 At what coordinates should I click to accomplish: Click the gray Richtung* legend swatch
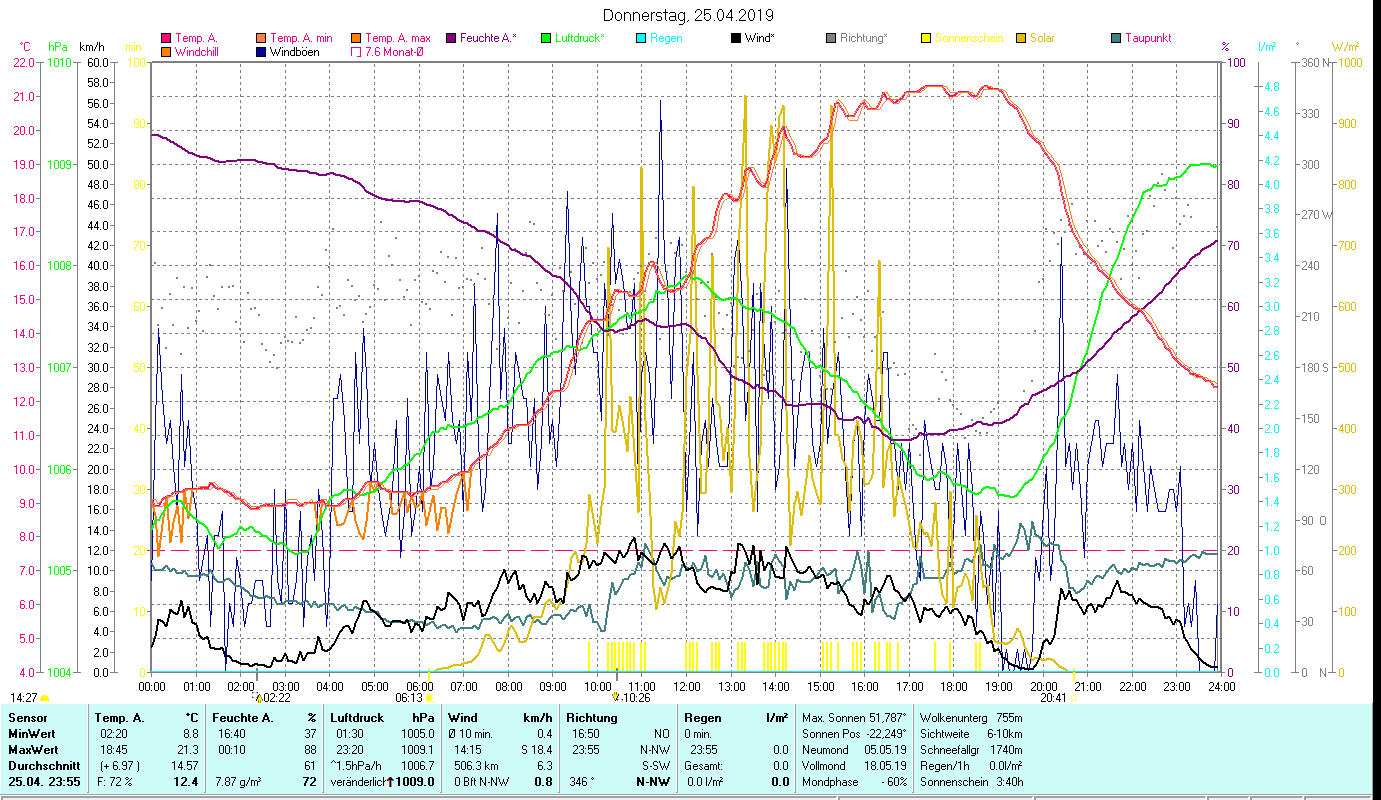[831, 38]
